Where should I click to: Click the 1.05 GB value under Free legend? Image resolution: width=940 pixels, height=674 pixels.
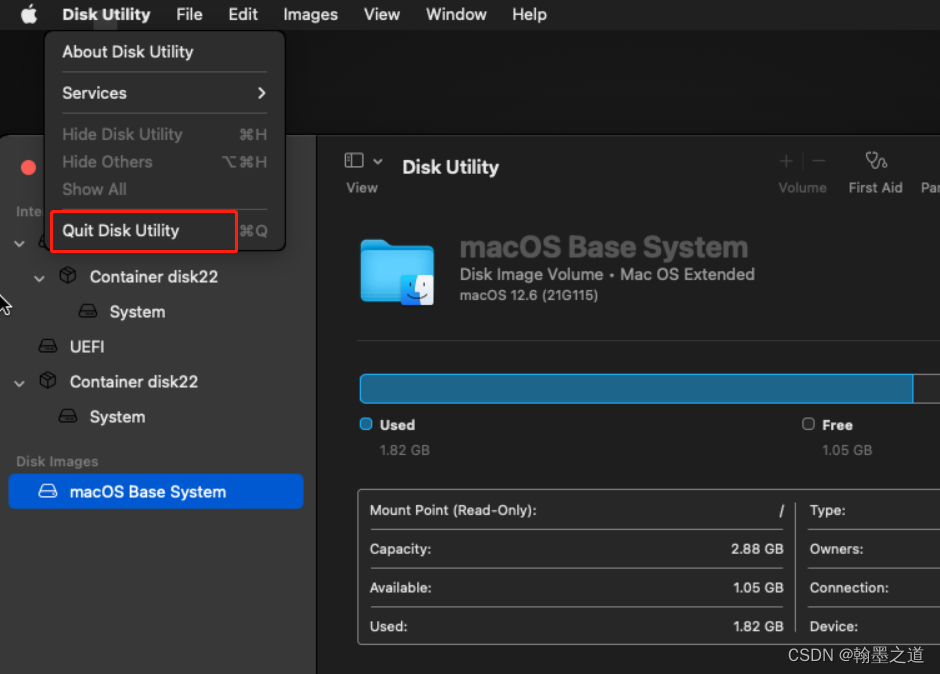coord(847,450)
